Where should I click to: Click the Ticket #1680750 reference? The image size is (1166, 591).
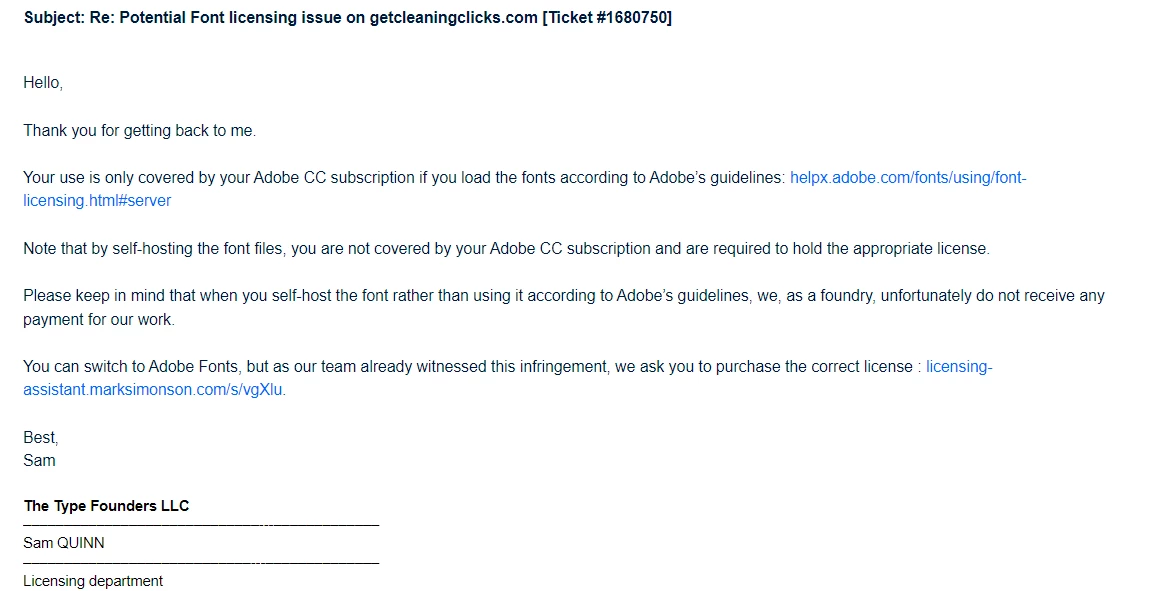(x=607, y=18)
